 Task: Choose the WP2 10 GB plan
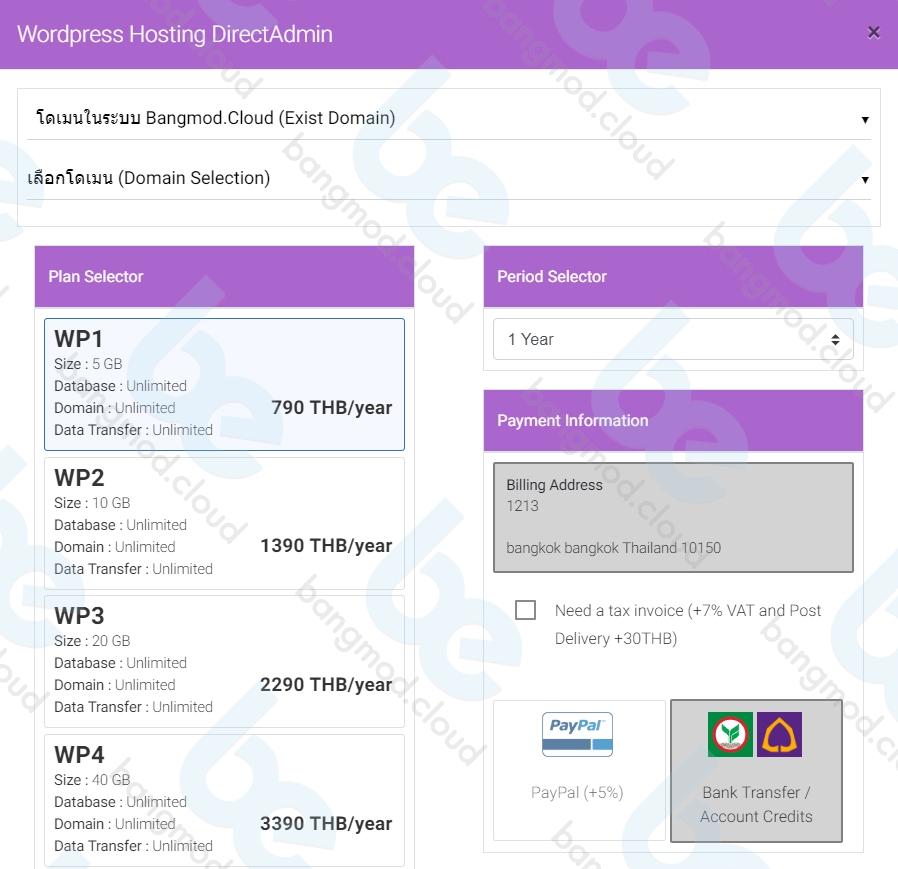[x=224, y=524]
